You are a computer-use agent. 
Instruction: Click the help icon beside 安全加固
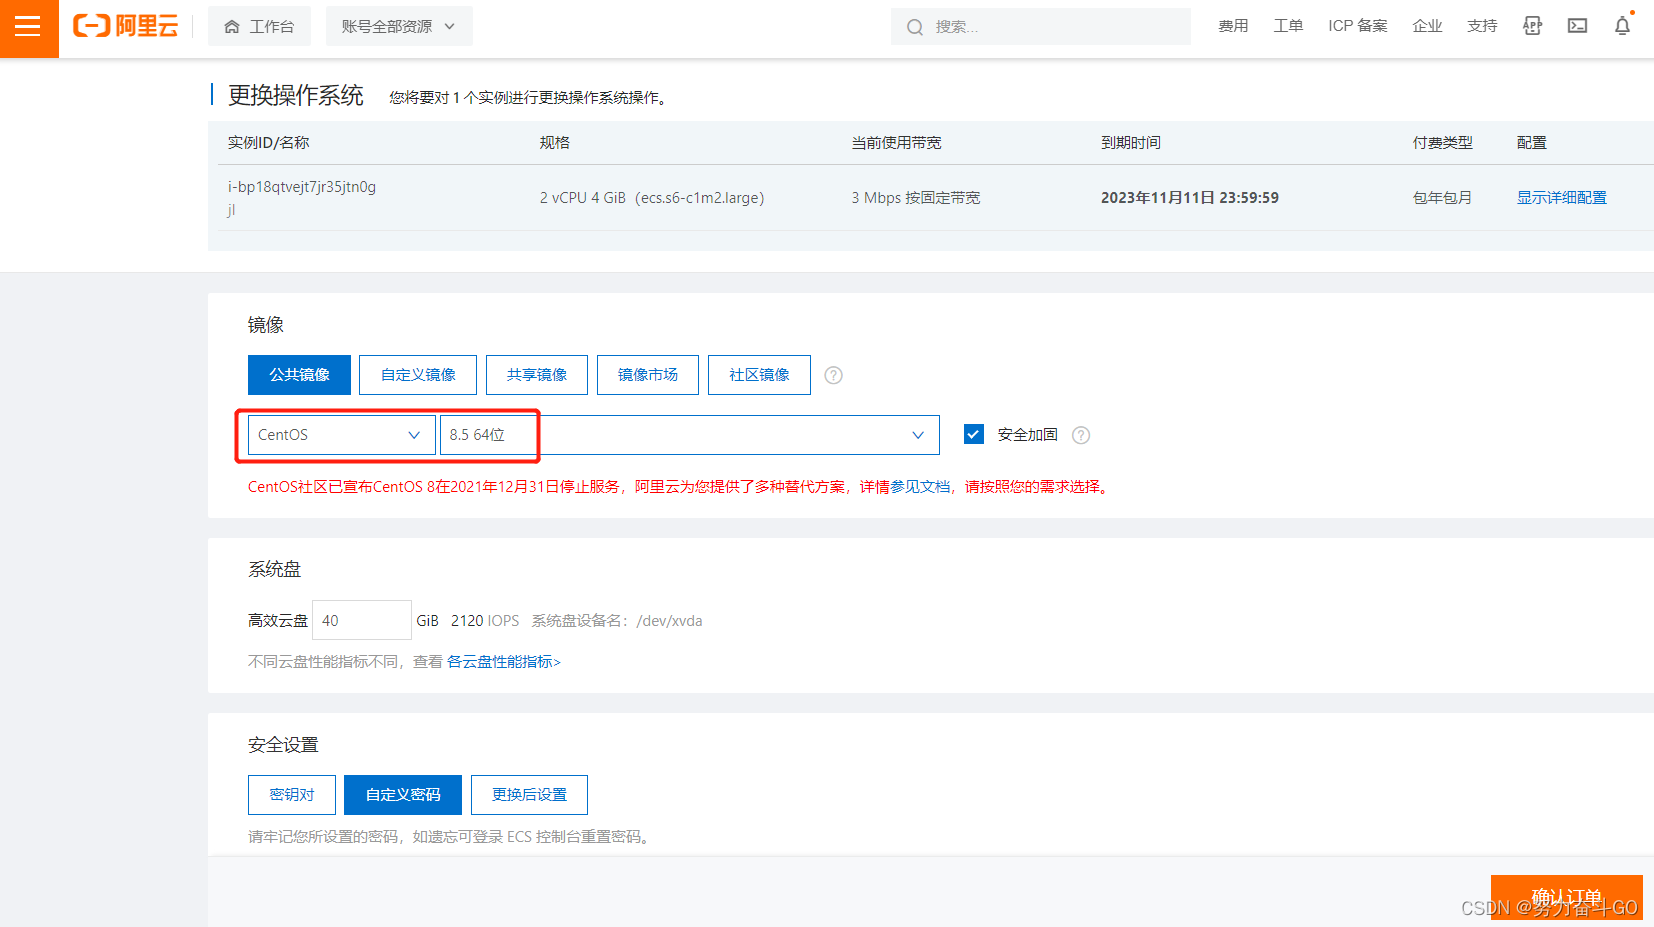pyautogui.click(x=1081, y=435)
